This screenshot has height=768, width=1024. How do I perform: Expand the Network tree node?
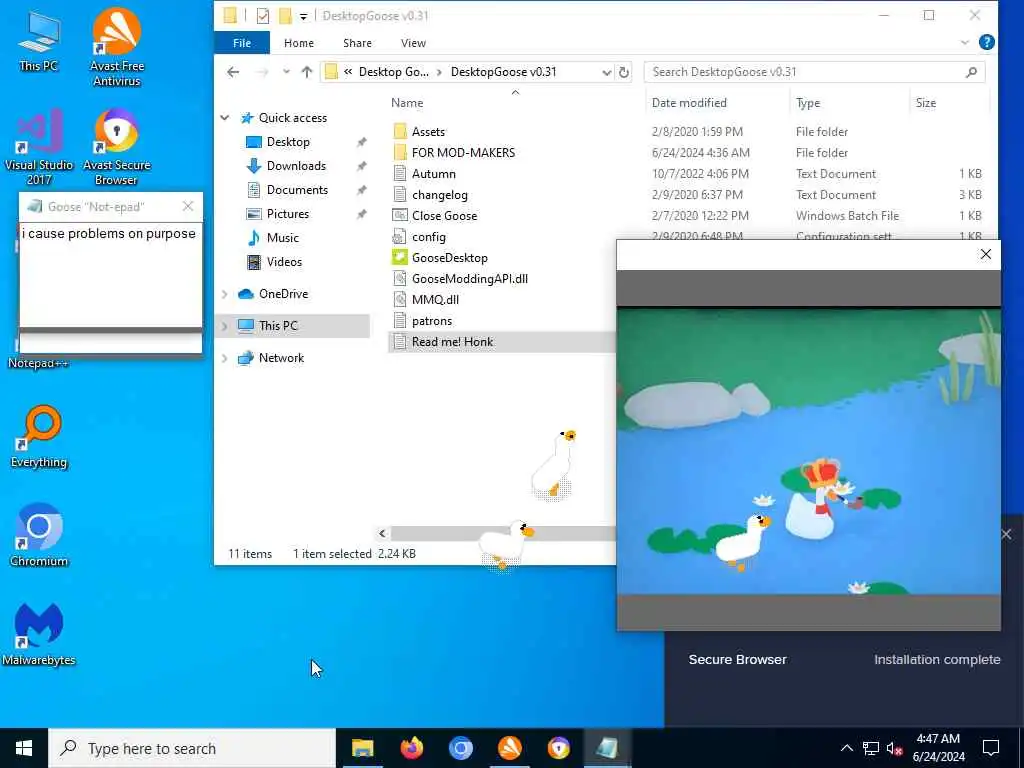click(225, 358)
